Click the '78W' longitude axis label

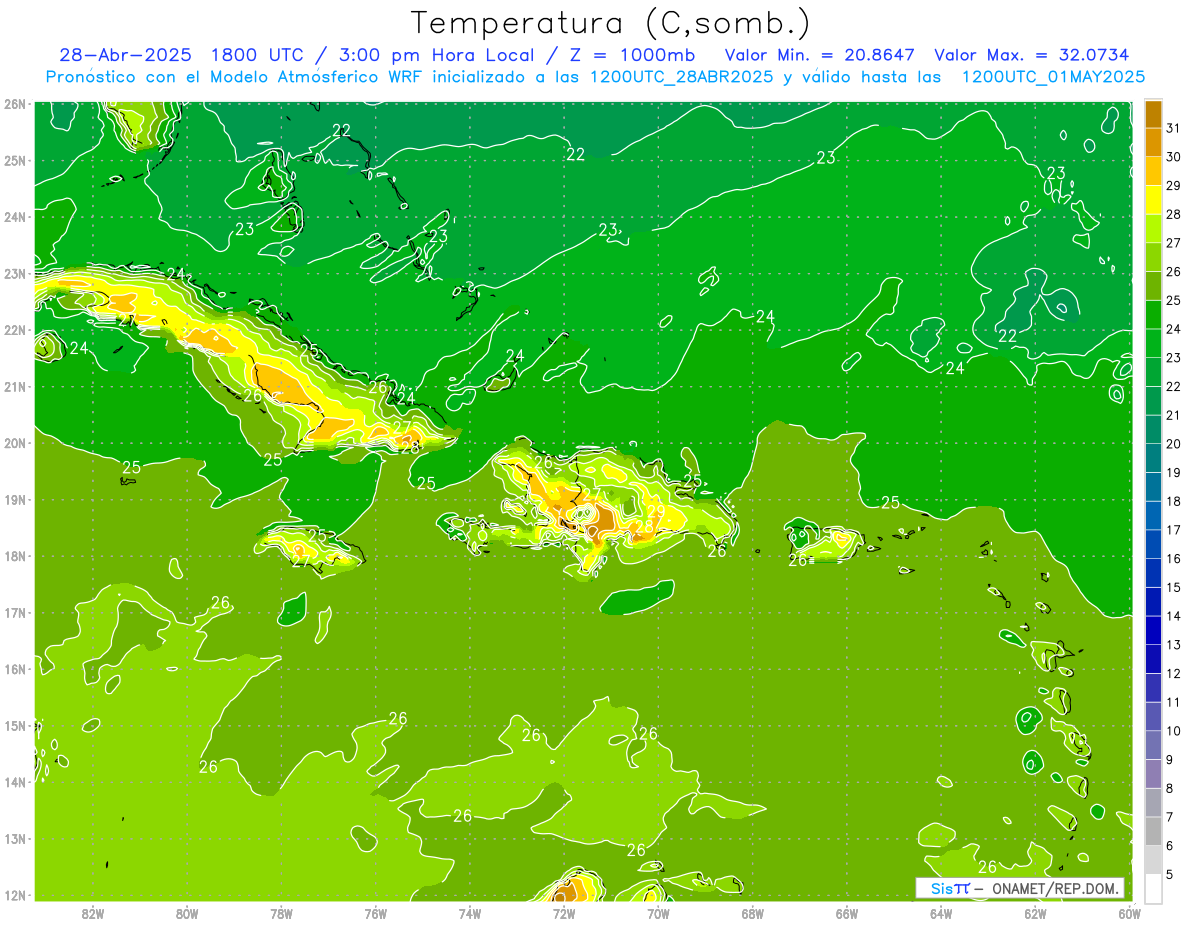pyautogui.click(x=281, y=913)
